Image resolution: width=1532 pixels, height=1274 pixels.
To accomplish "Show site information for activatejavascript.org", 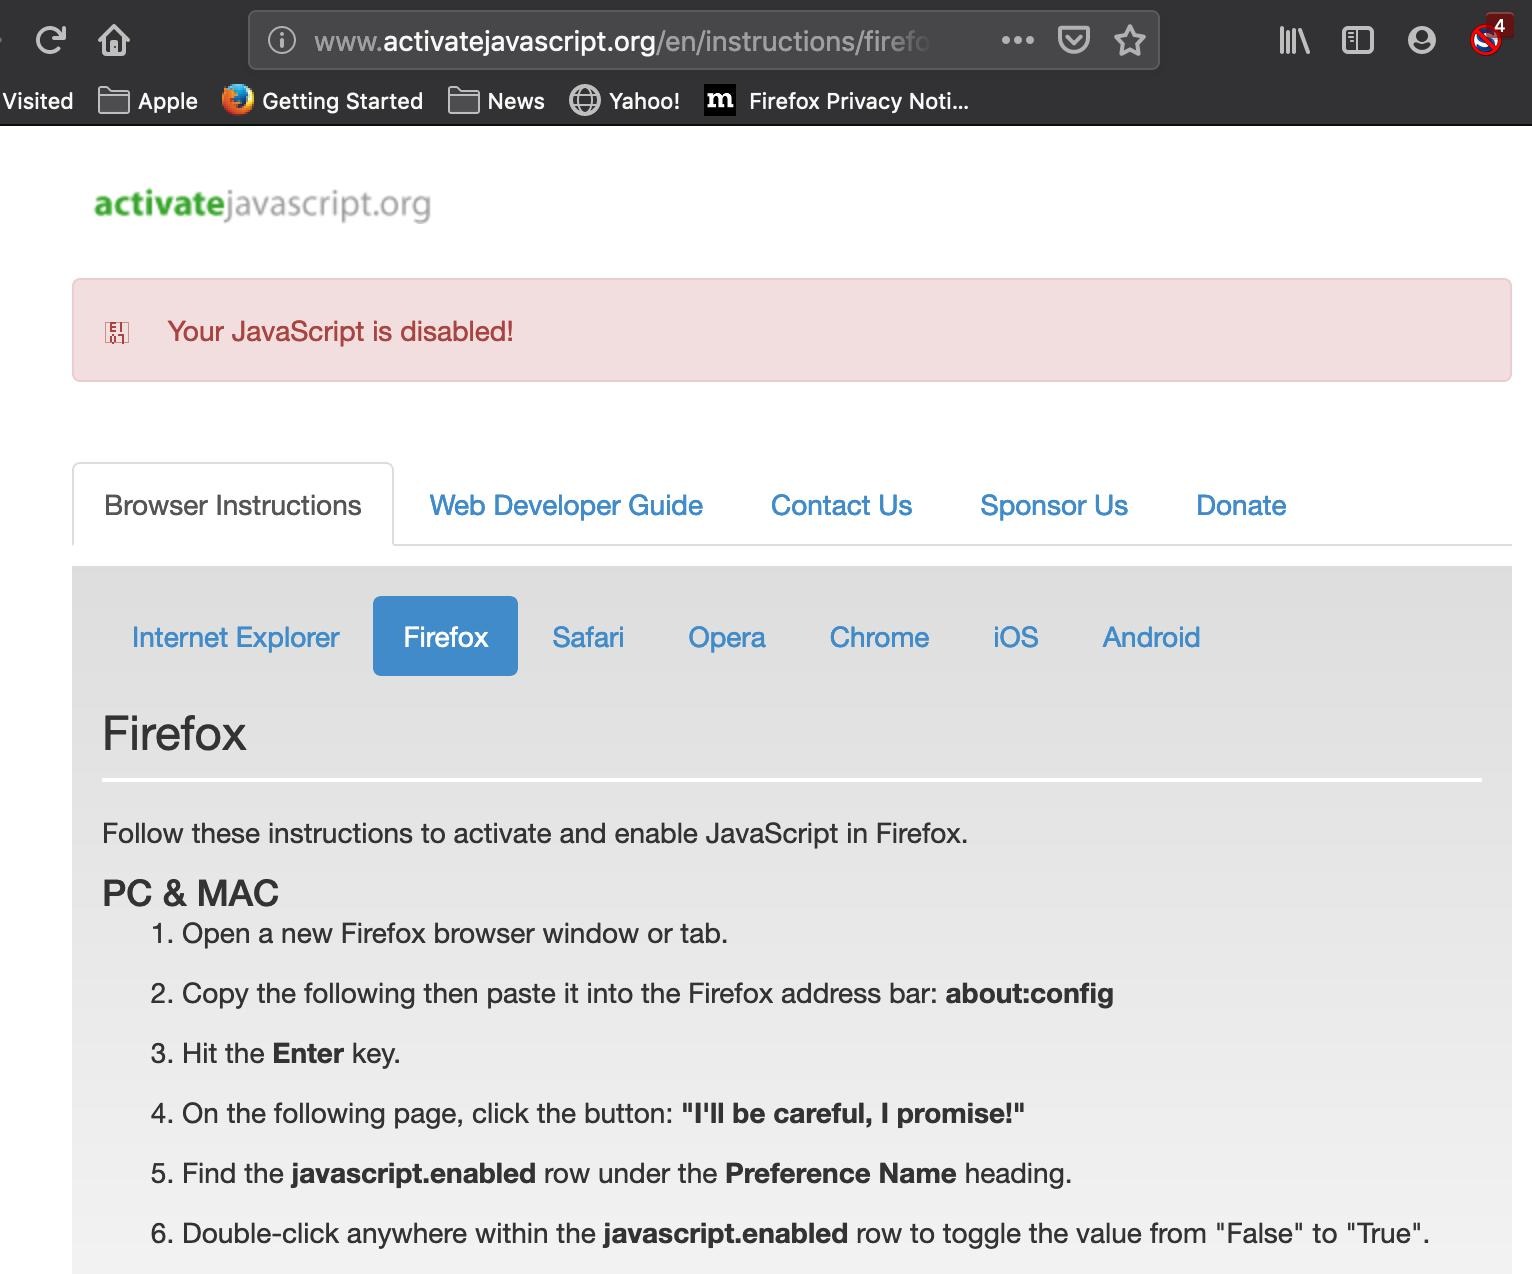I will (282, 40).
